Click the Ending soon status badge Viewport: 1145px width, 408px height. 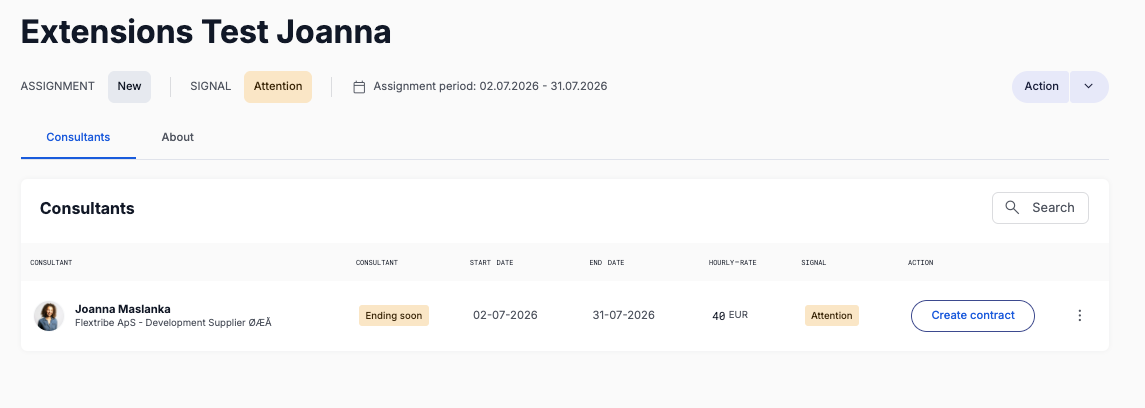[x=394, y=316]
